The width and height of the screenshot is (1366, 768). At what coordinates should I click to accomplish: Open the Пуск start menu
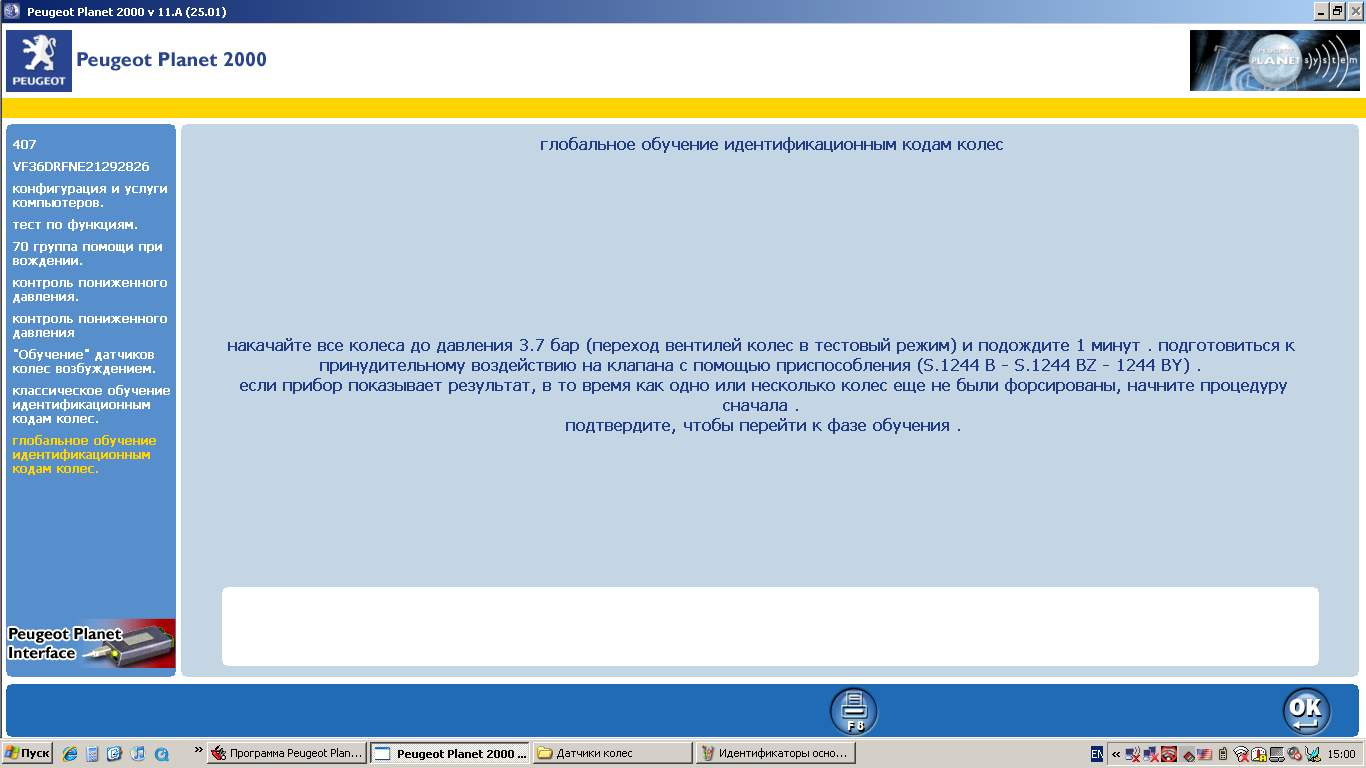pyautogui.click(x=27, y=753)
